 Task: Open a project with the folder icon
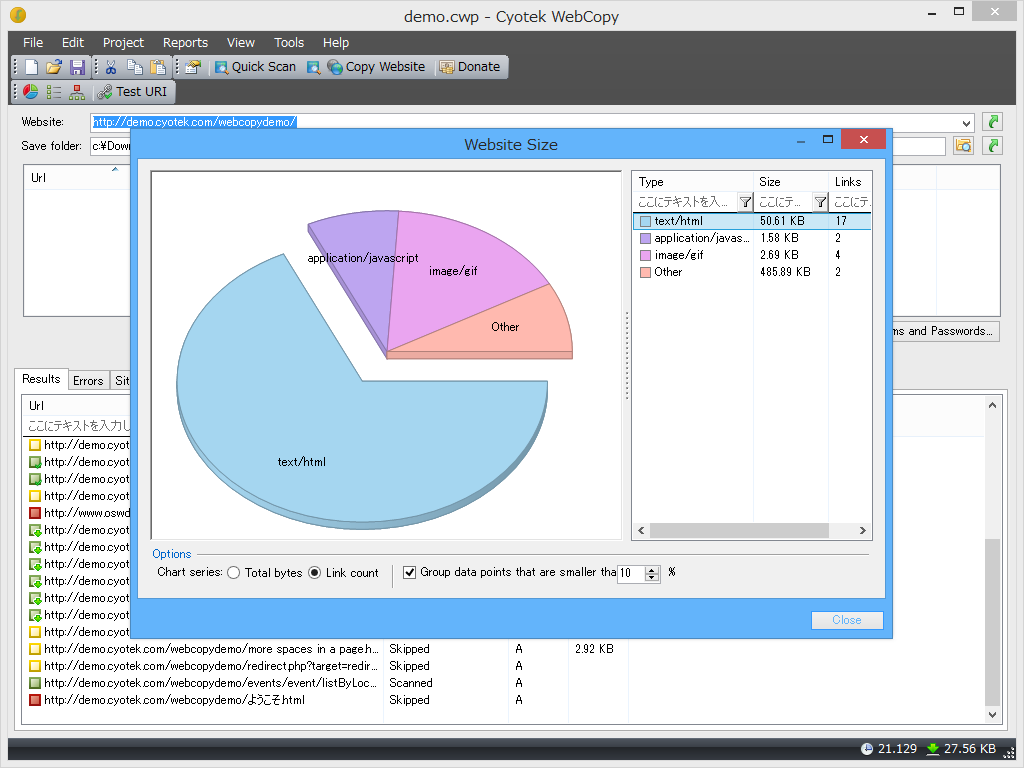pos(54,67)
